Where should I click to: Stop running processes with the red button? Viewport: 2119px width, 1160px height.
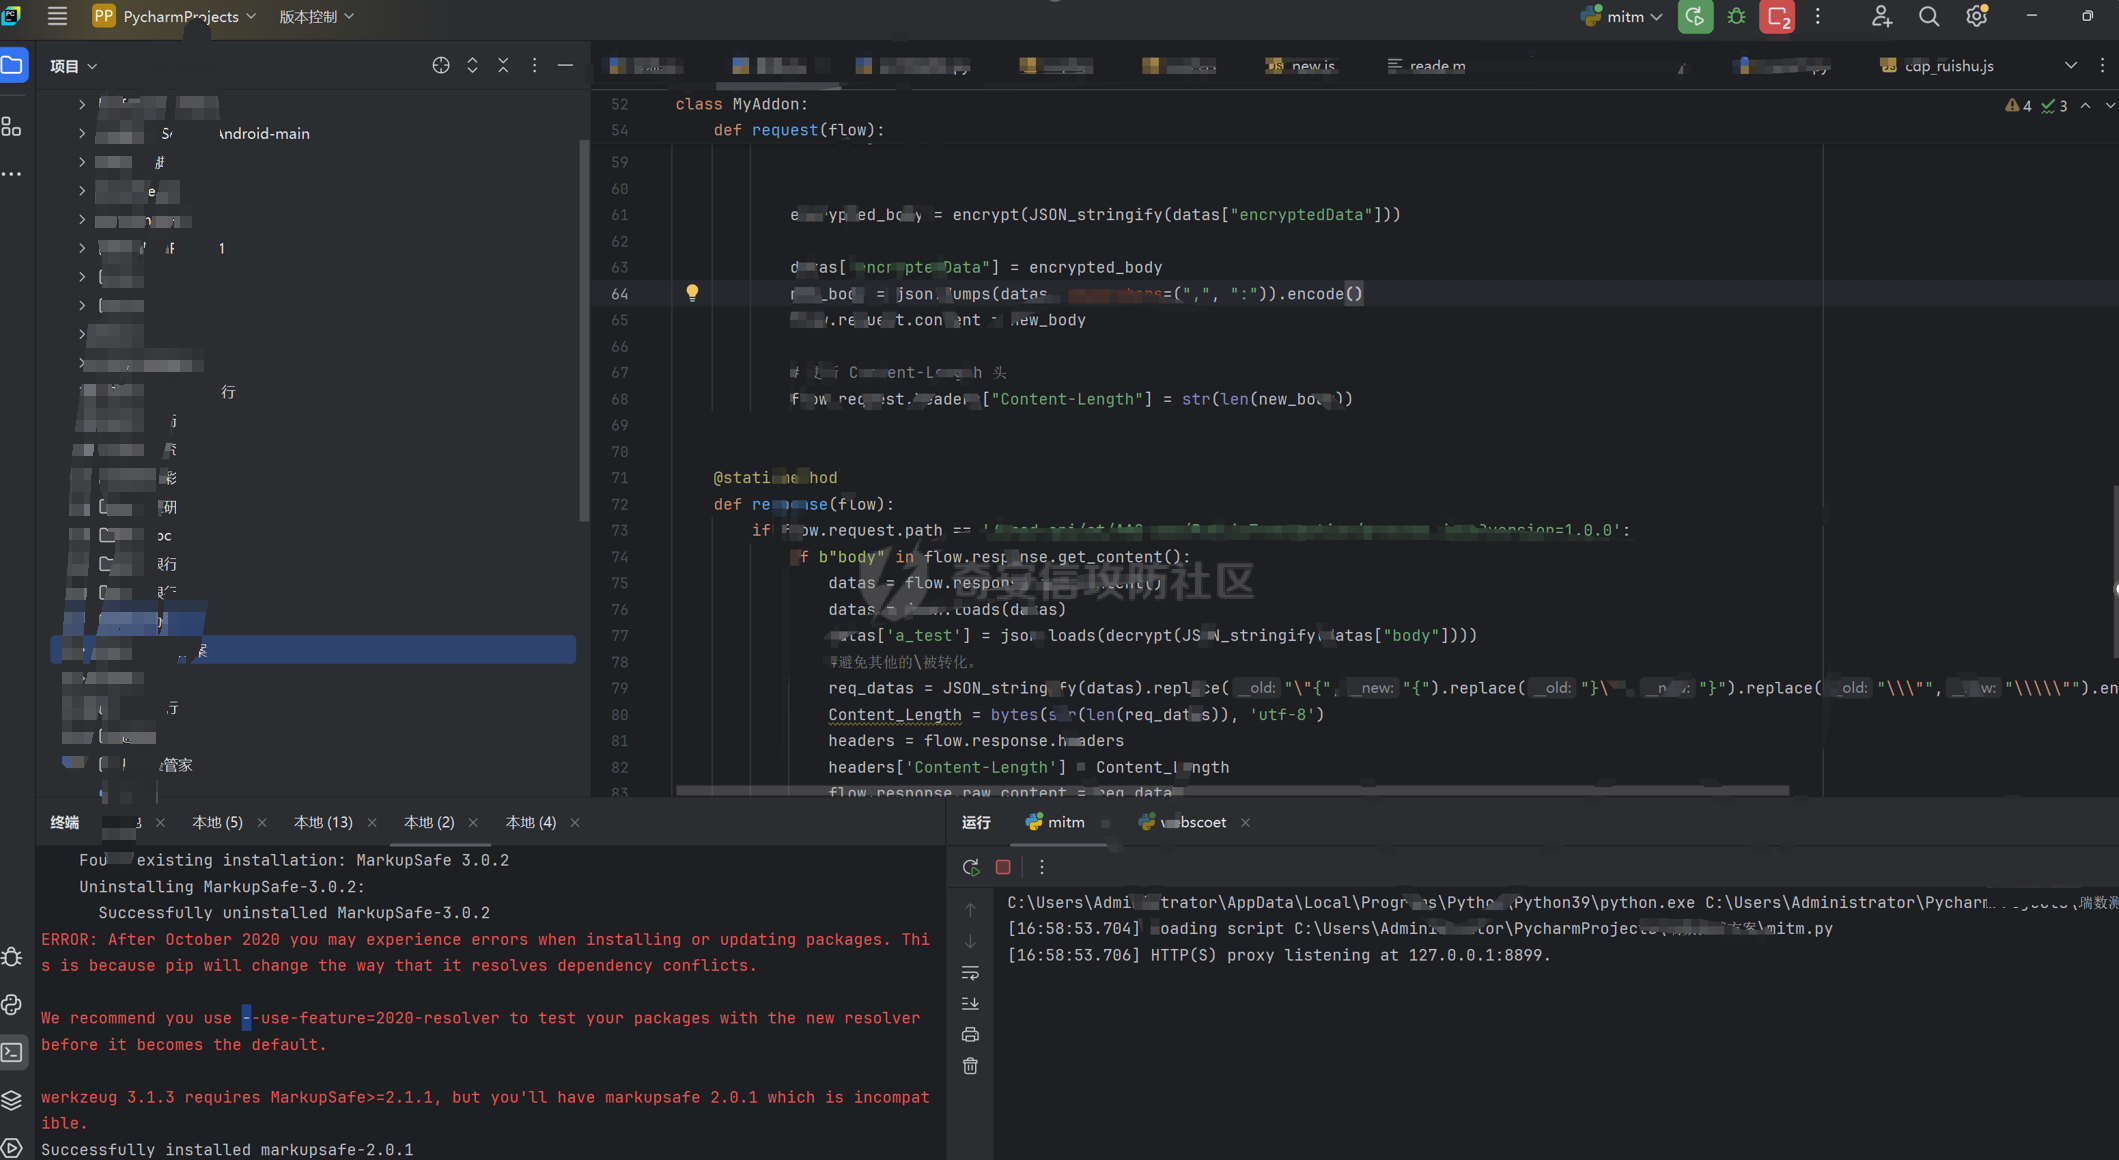pyautogui.click(x=1777, y=16)
